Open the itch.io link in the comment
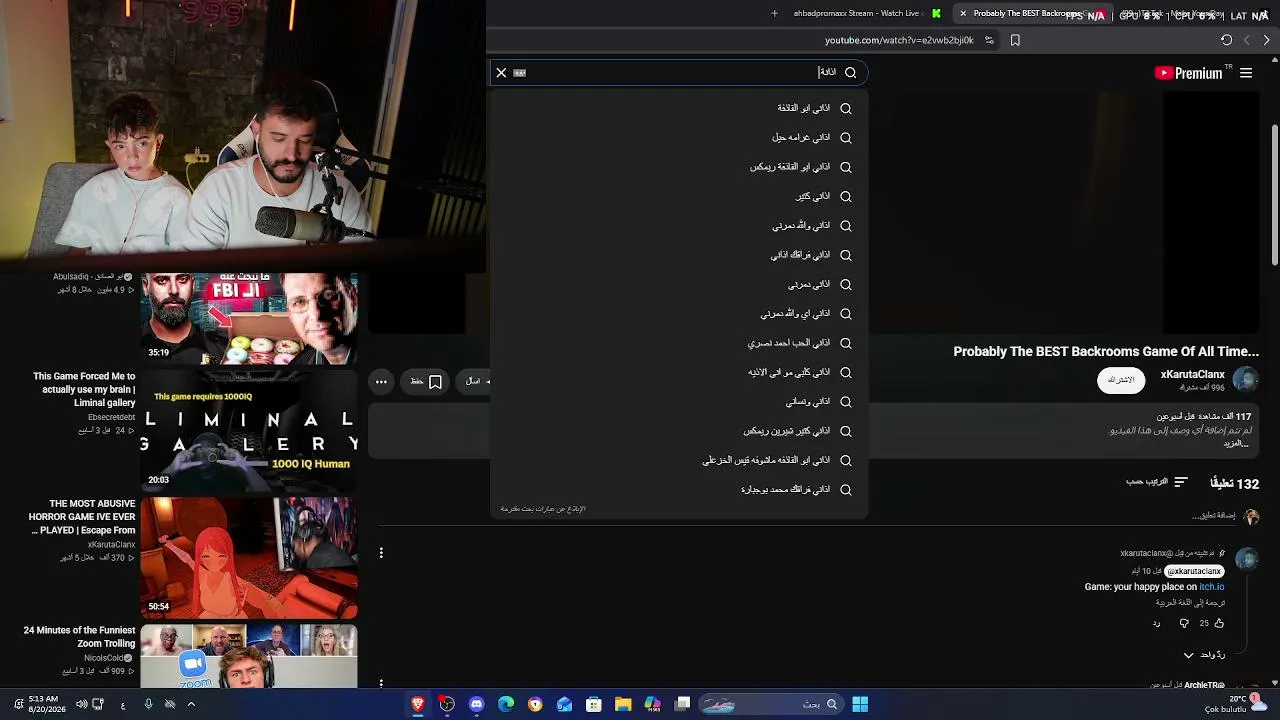 (1211, 587)
